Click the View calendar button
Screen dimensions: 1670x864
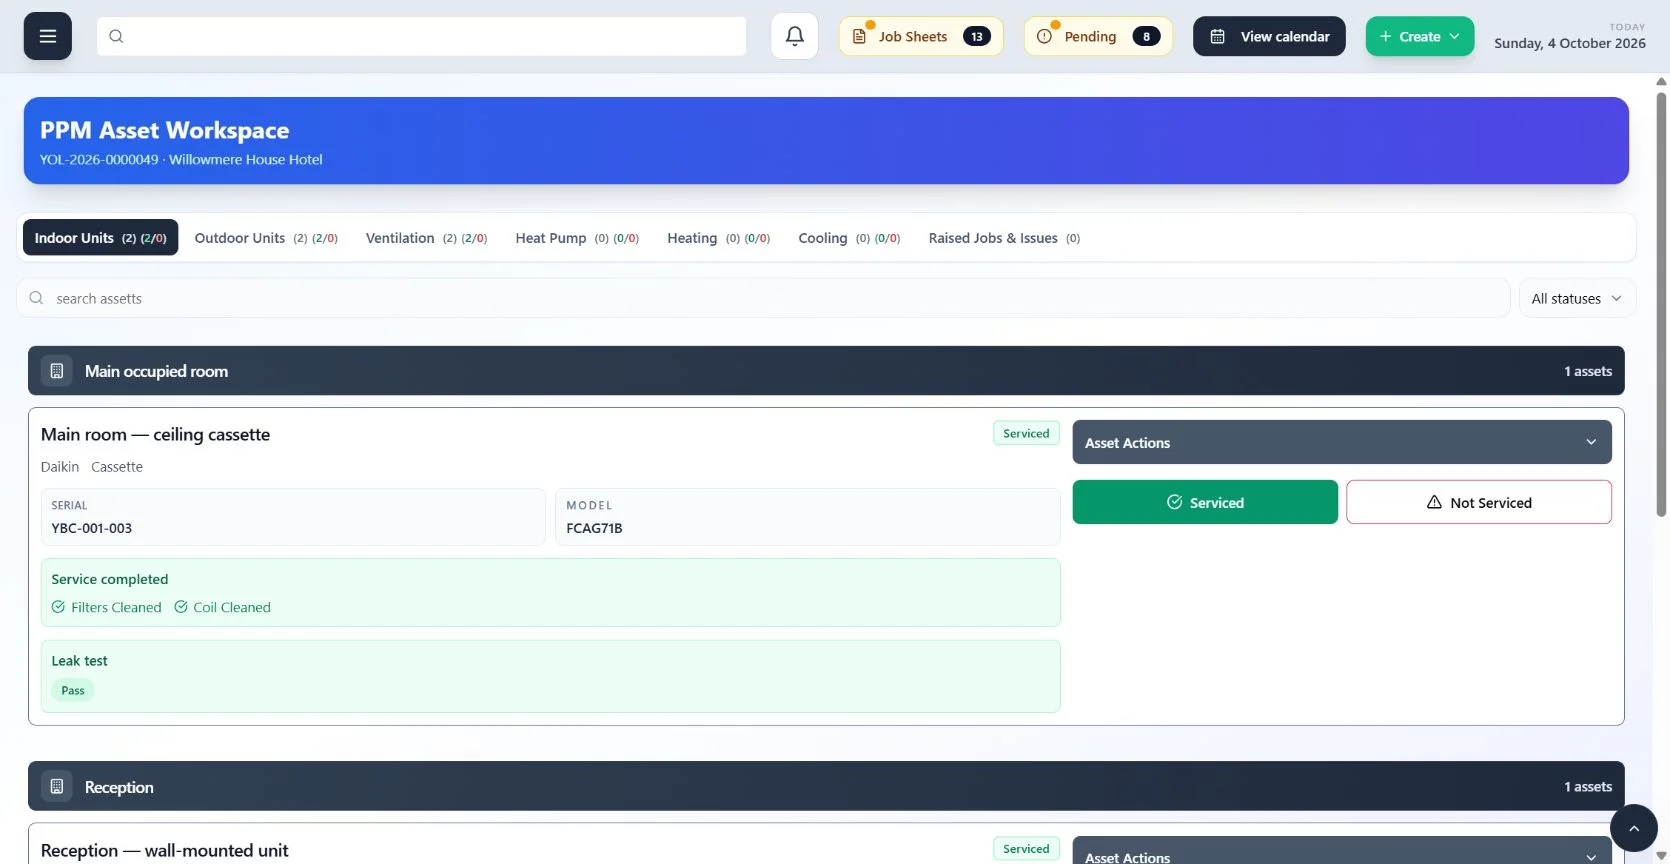click(1269, 36)
